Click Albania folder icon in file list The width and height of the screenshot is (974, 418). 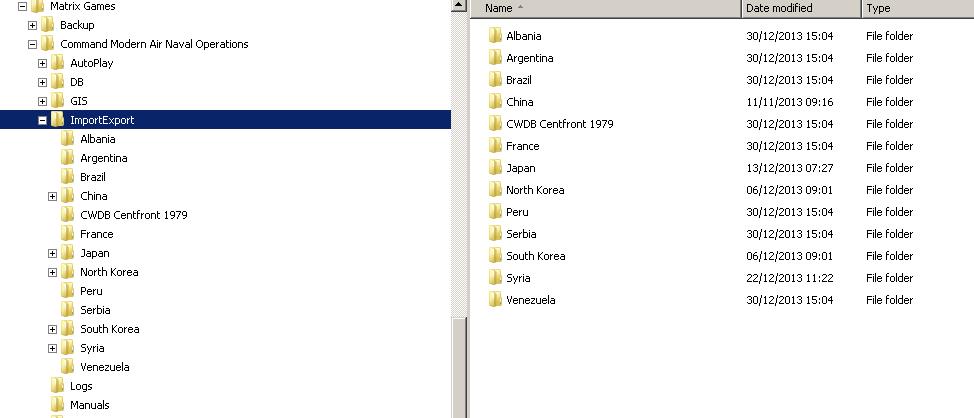(x=495, y=35)
